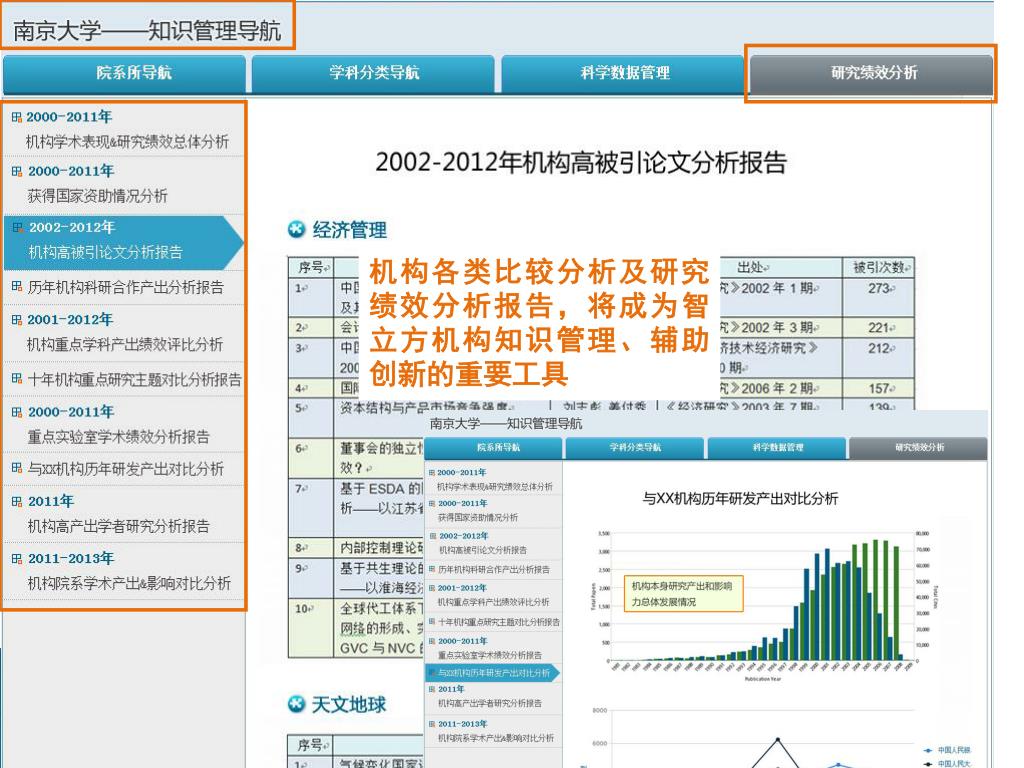Click the 天文地球 section arrow icon
1024x768 pixels.
296,704
